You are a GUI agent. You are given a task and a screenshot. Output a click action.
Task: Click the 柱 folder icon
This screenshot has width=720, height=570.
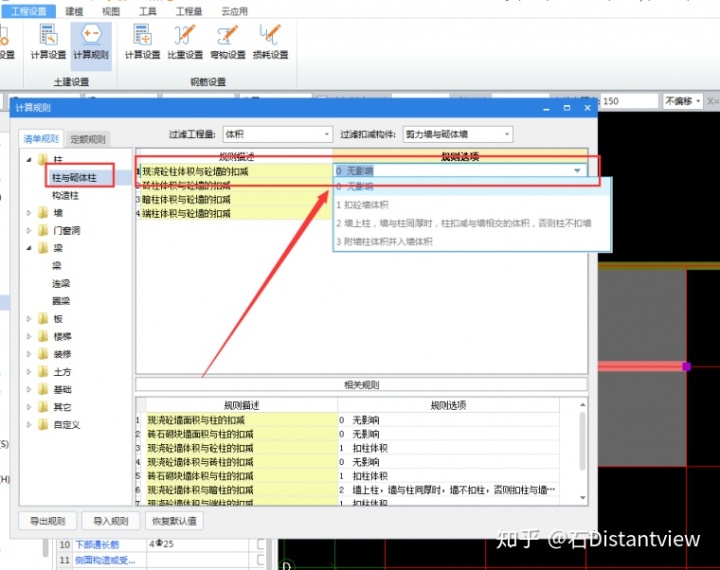[x=43, y=159]
